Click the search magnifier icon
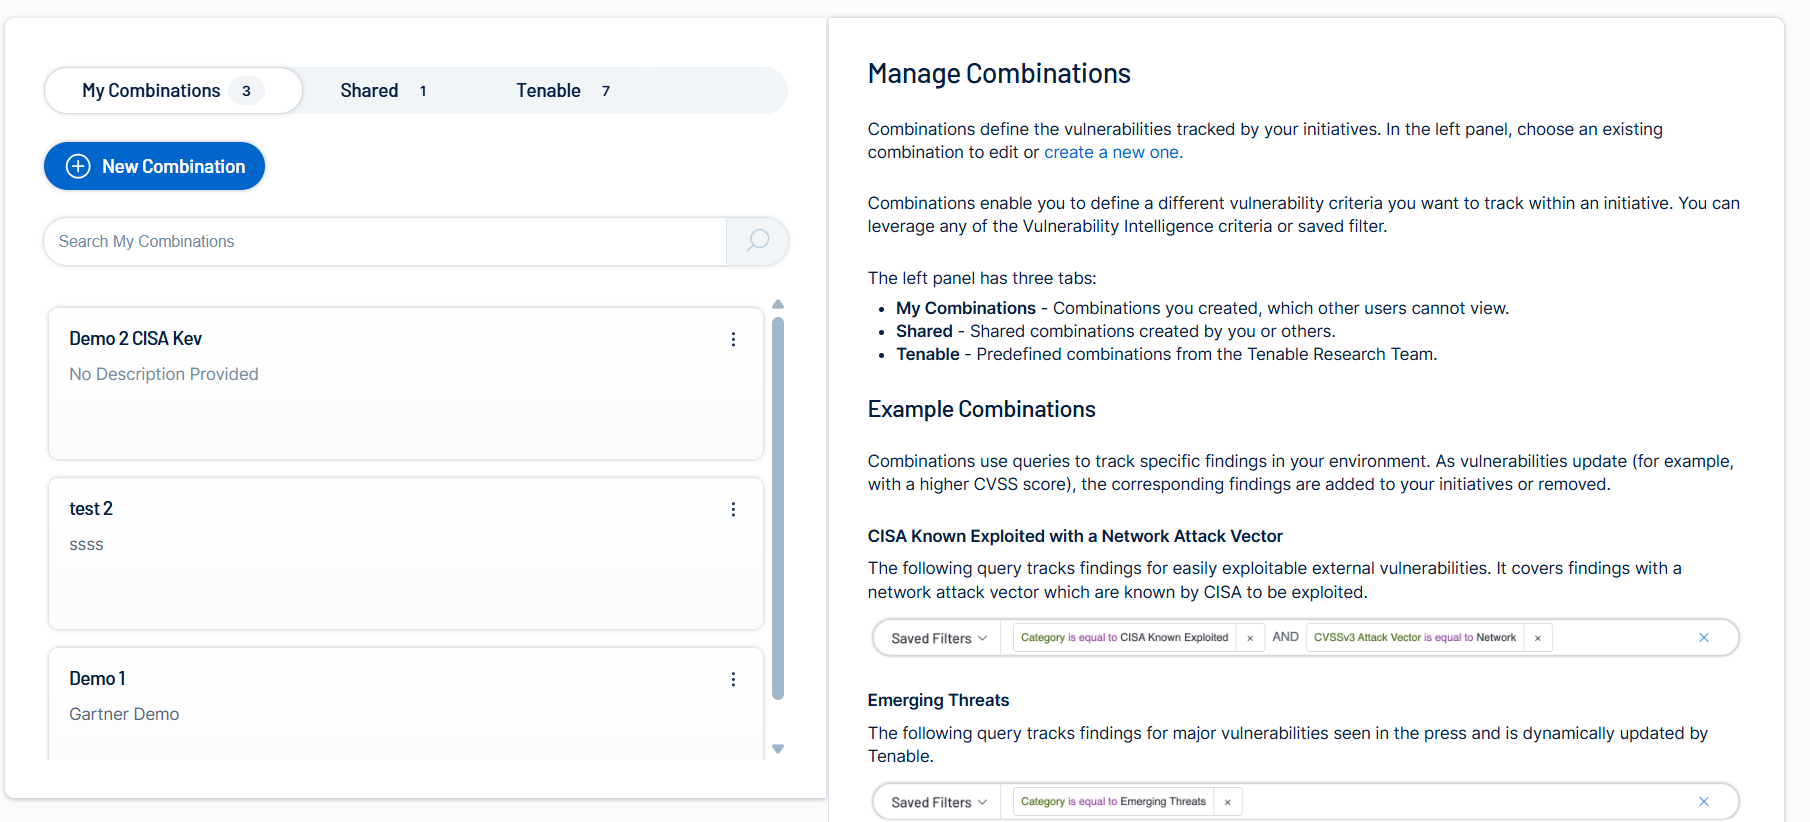Viewport: 1810px width, 822px height. pos(758,241)
